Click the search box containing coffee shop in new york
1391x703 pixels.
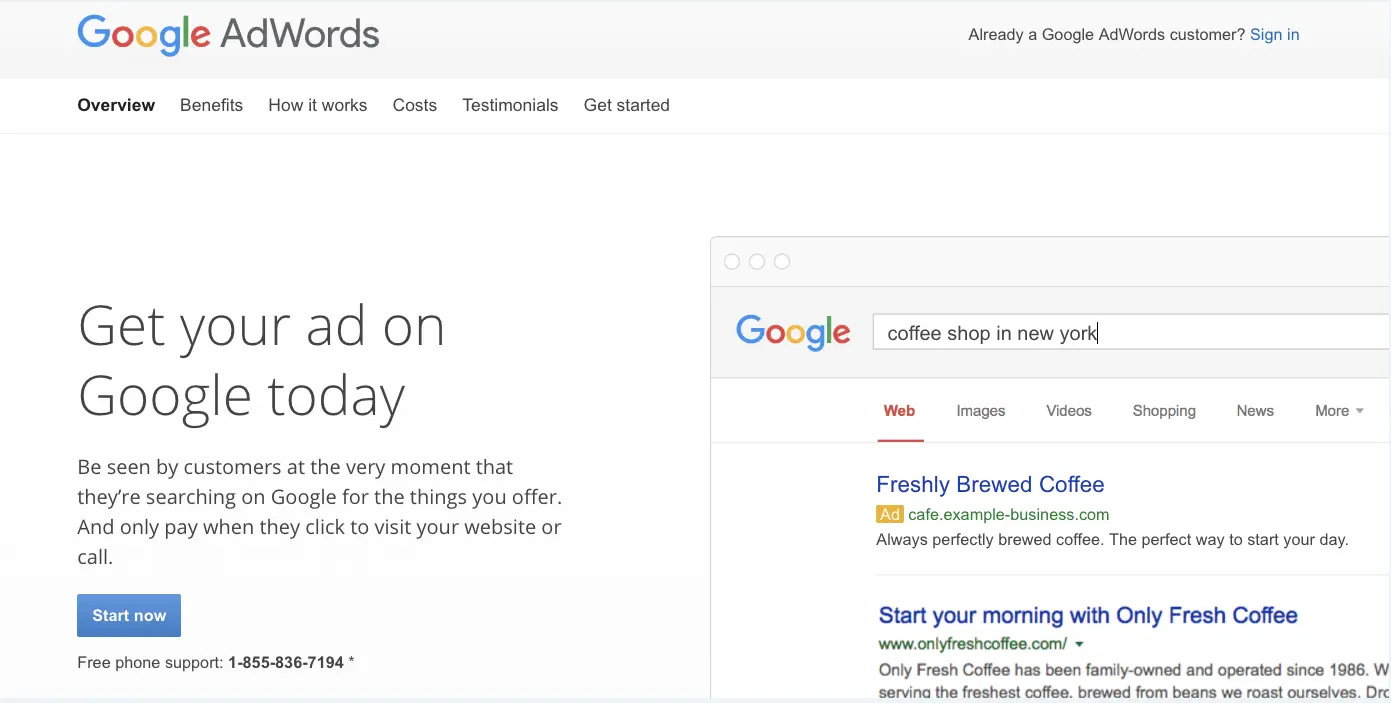pyautogui.click(x=1130, y=333)
